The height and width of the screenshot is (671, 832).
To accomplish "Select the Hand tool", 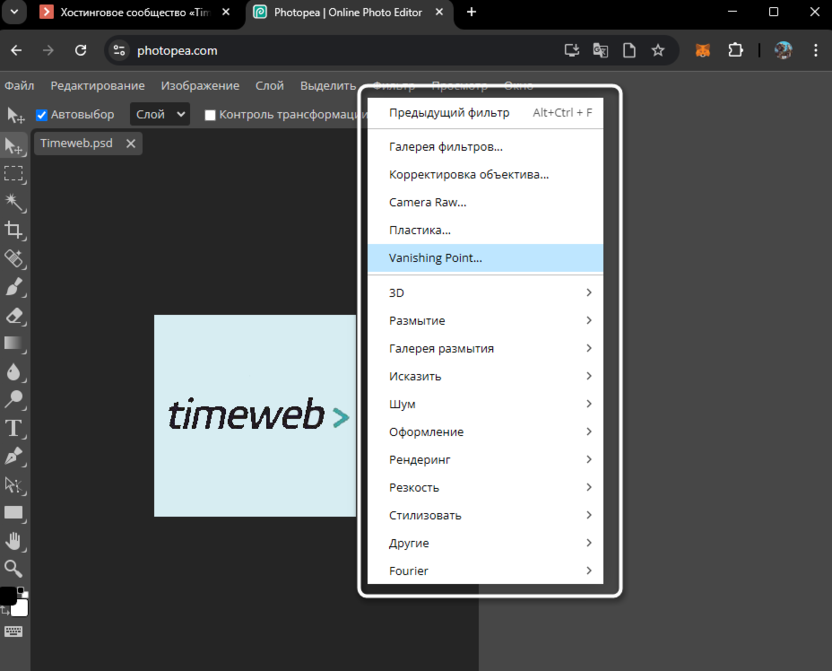I will [x=14, y=541].
